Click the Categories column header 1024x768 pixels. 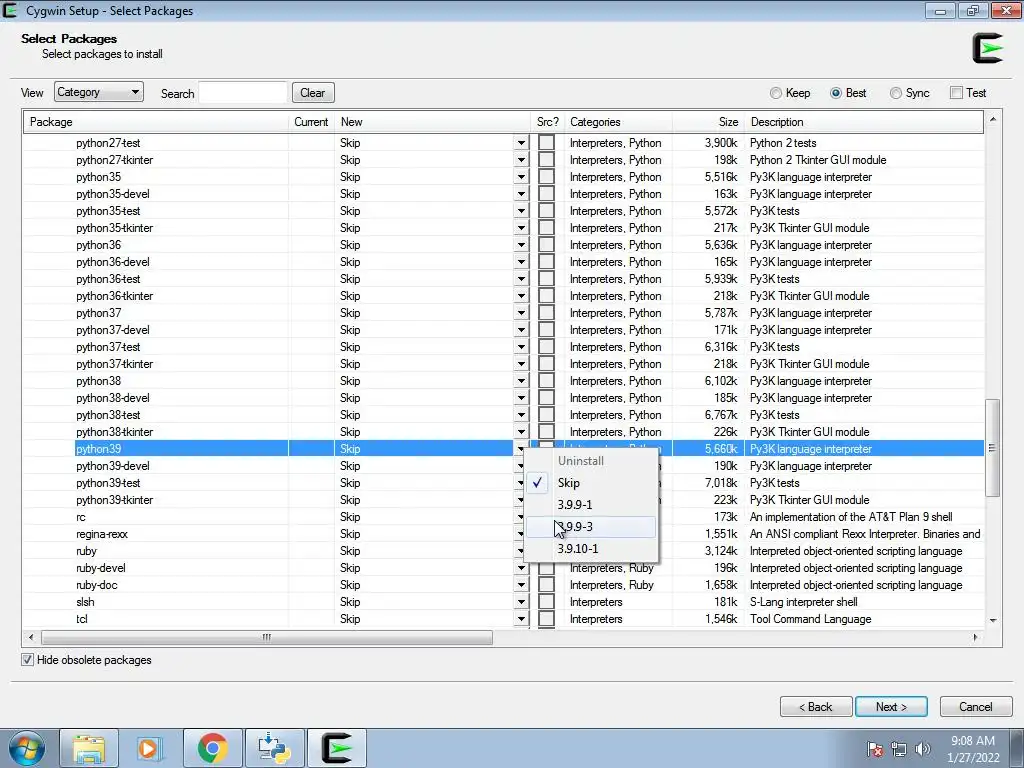618,122
